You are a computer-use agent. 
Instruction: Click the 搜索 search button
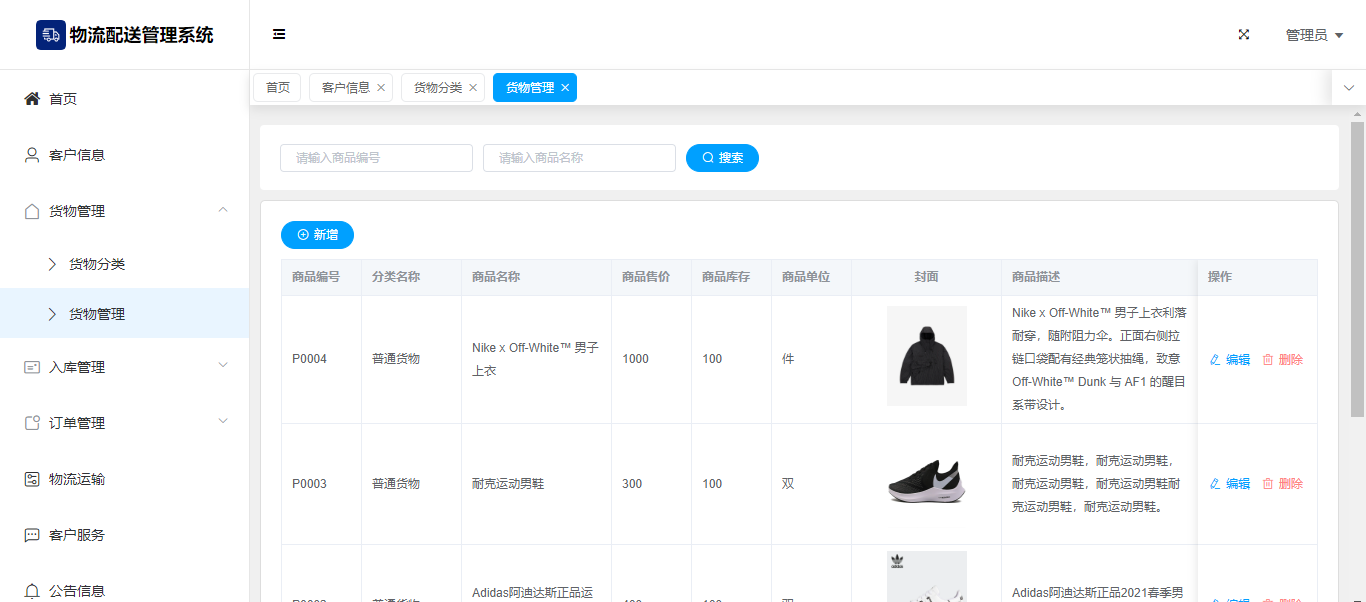722,158
